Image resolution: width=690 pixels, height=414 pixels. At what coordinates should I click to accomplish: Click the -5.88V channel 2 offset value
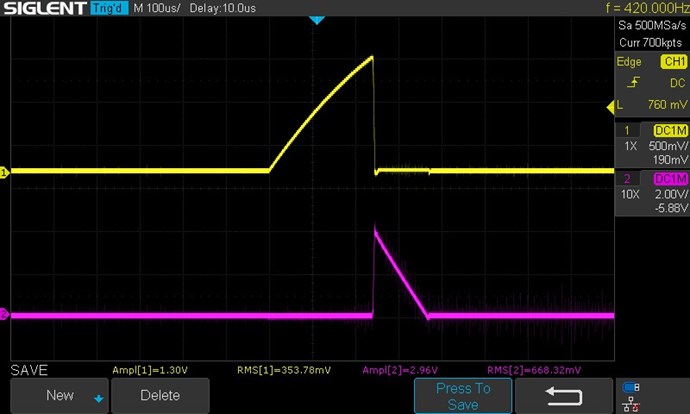pos(671,208)
